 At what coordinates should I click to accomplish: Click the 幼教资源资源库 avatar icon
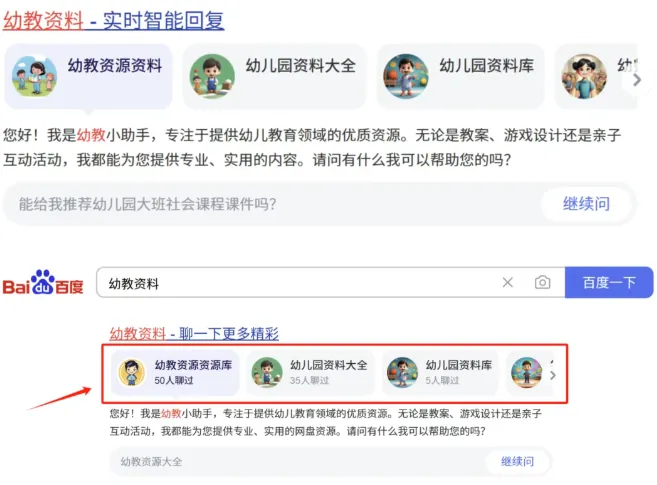click(x=132, y=372)
